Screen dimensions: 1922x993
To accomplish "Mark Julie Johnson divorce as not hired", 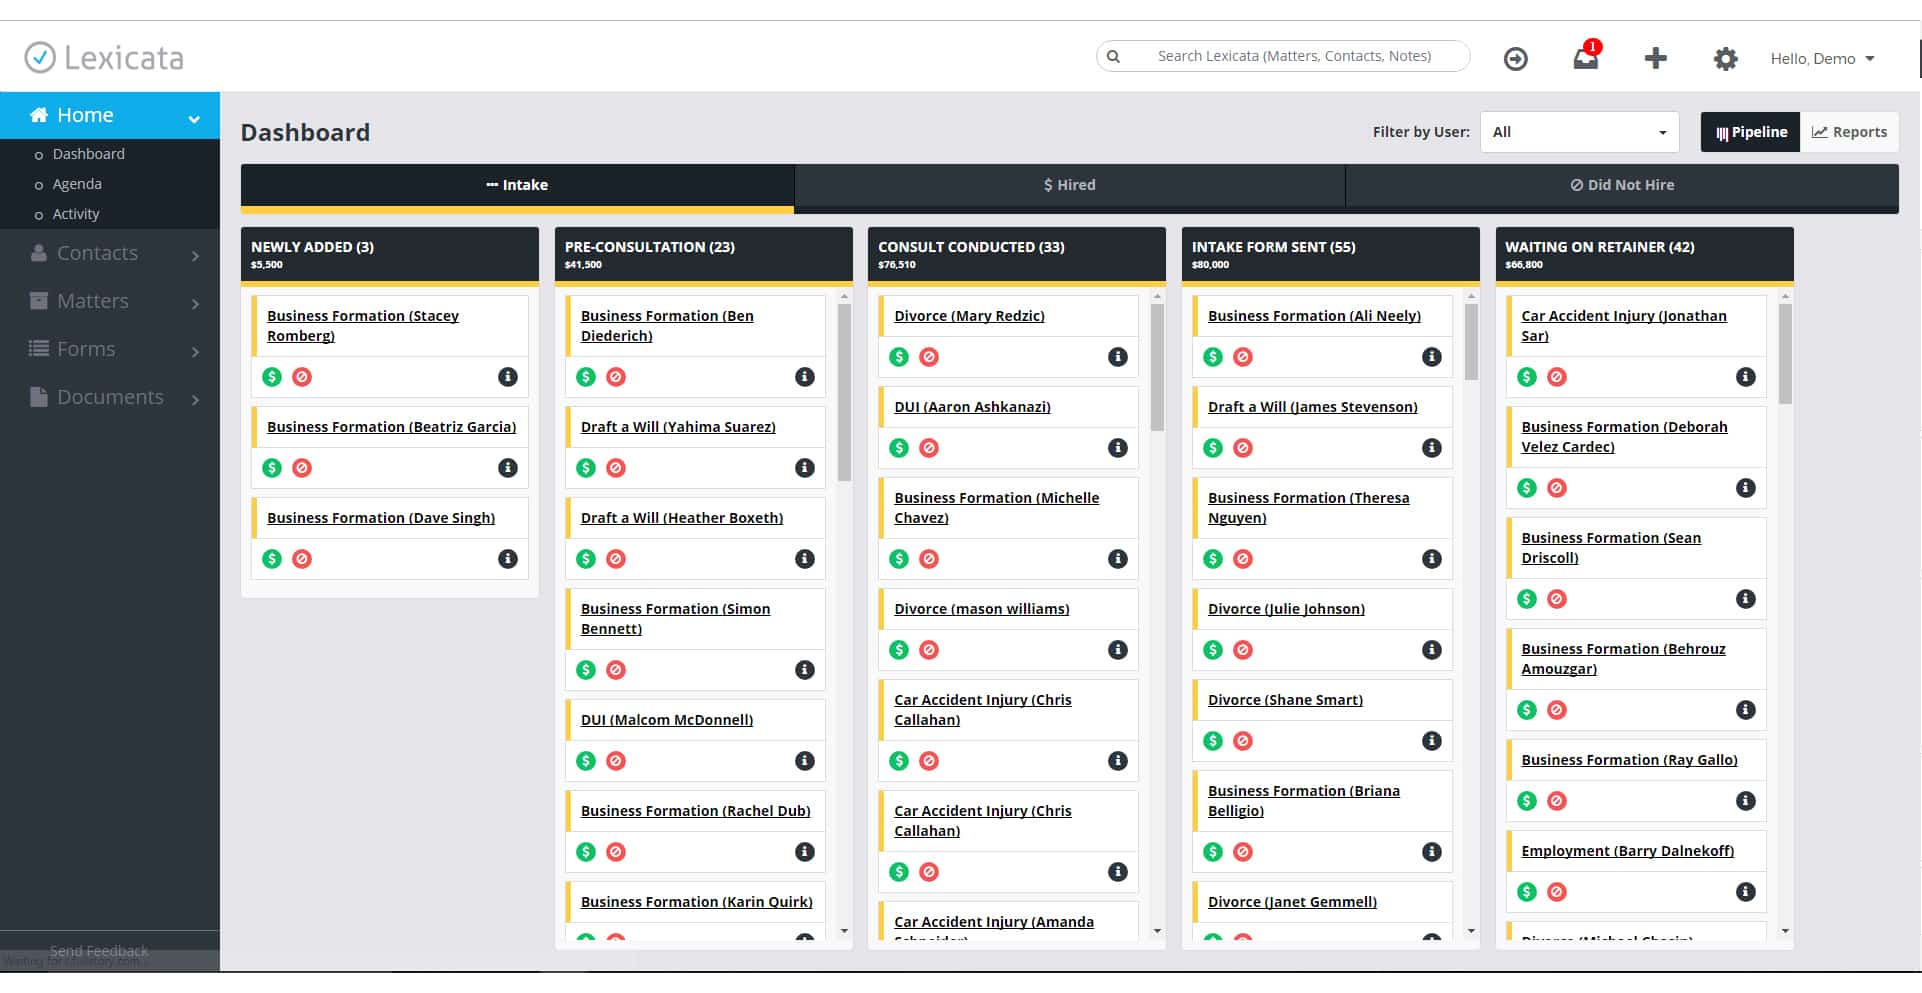I will [x=1243, y=650].
